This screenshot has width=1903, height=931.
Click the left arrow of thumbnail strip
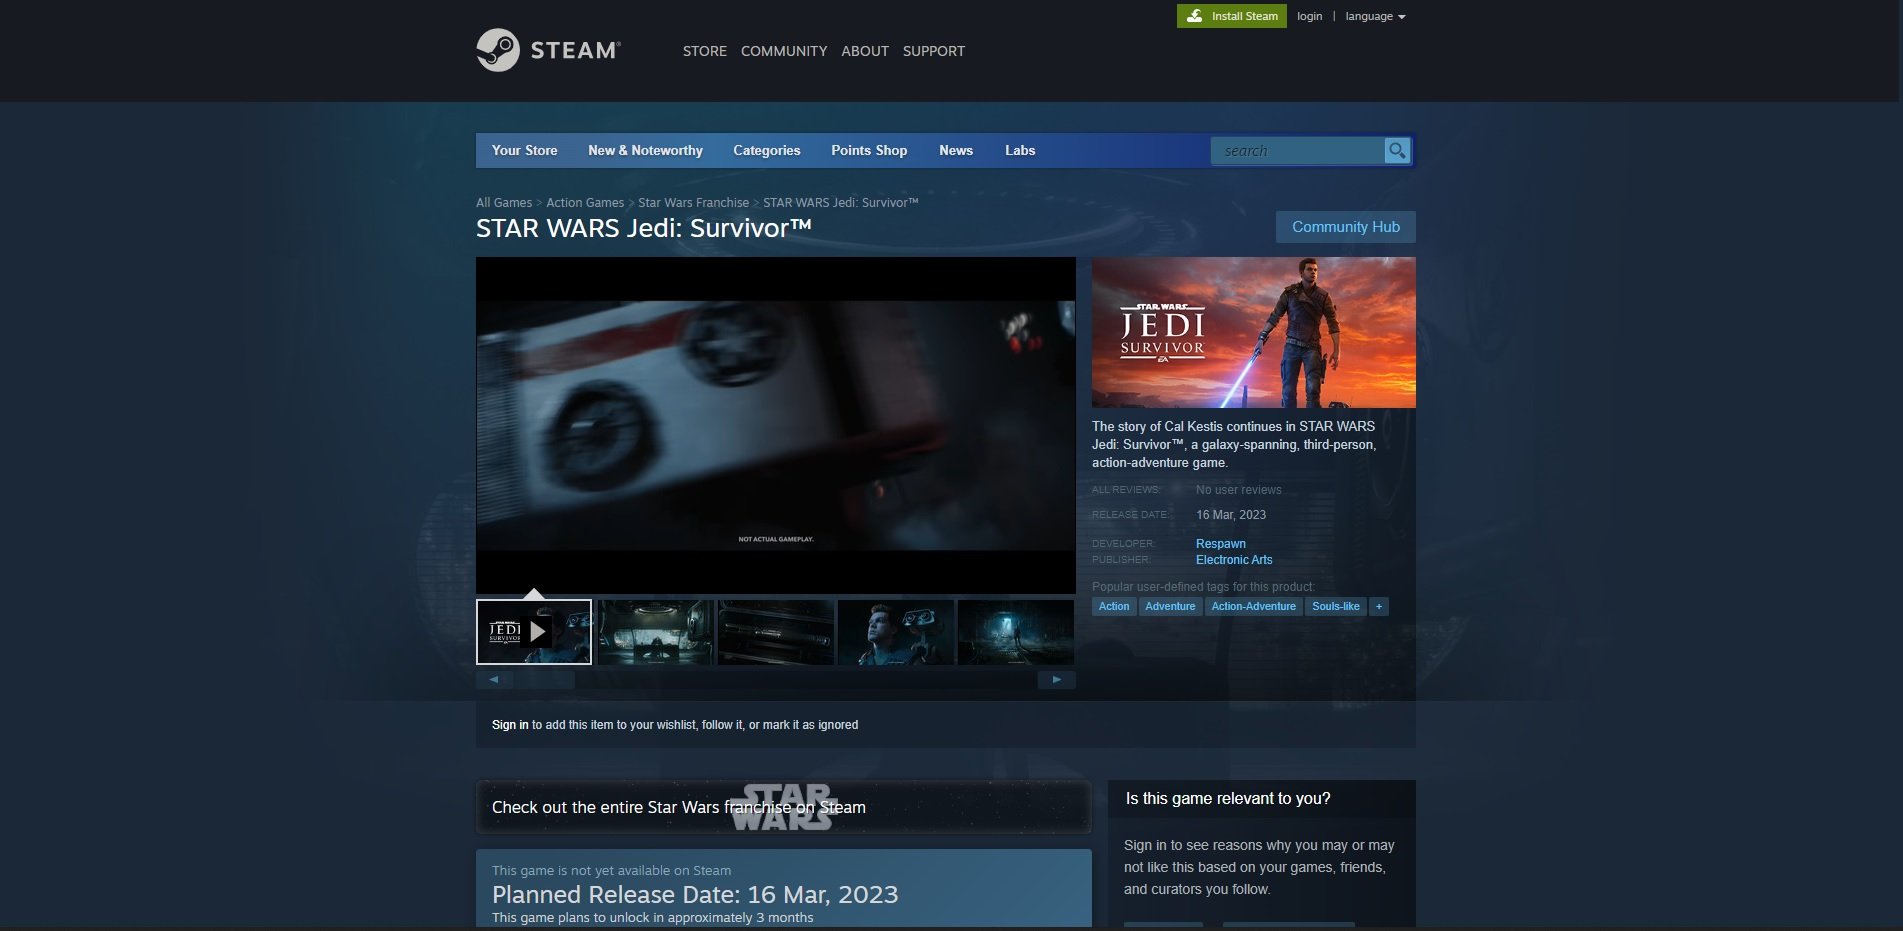coord(494,680)
